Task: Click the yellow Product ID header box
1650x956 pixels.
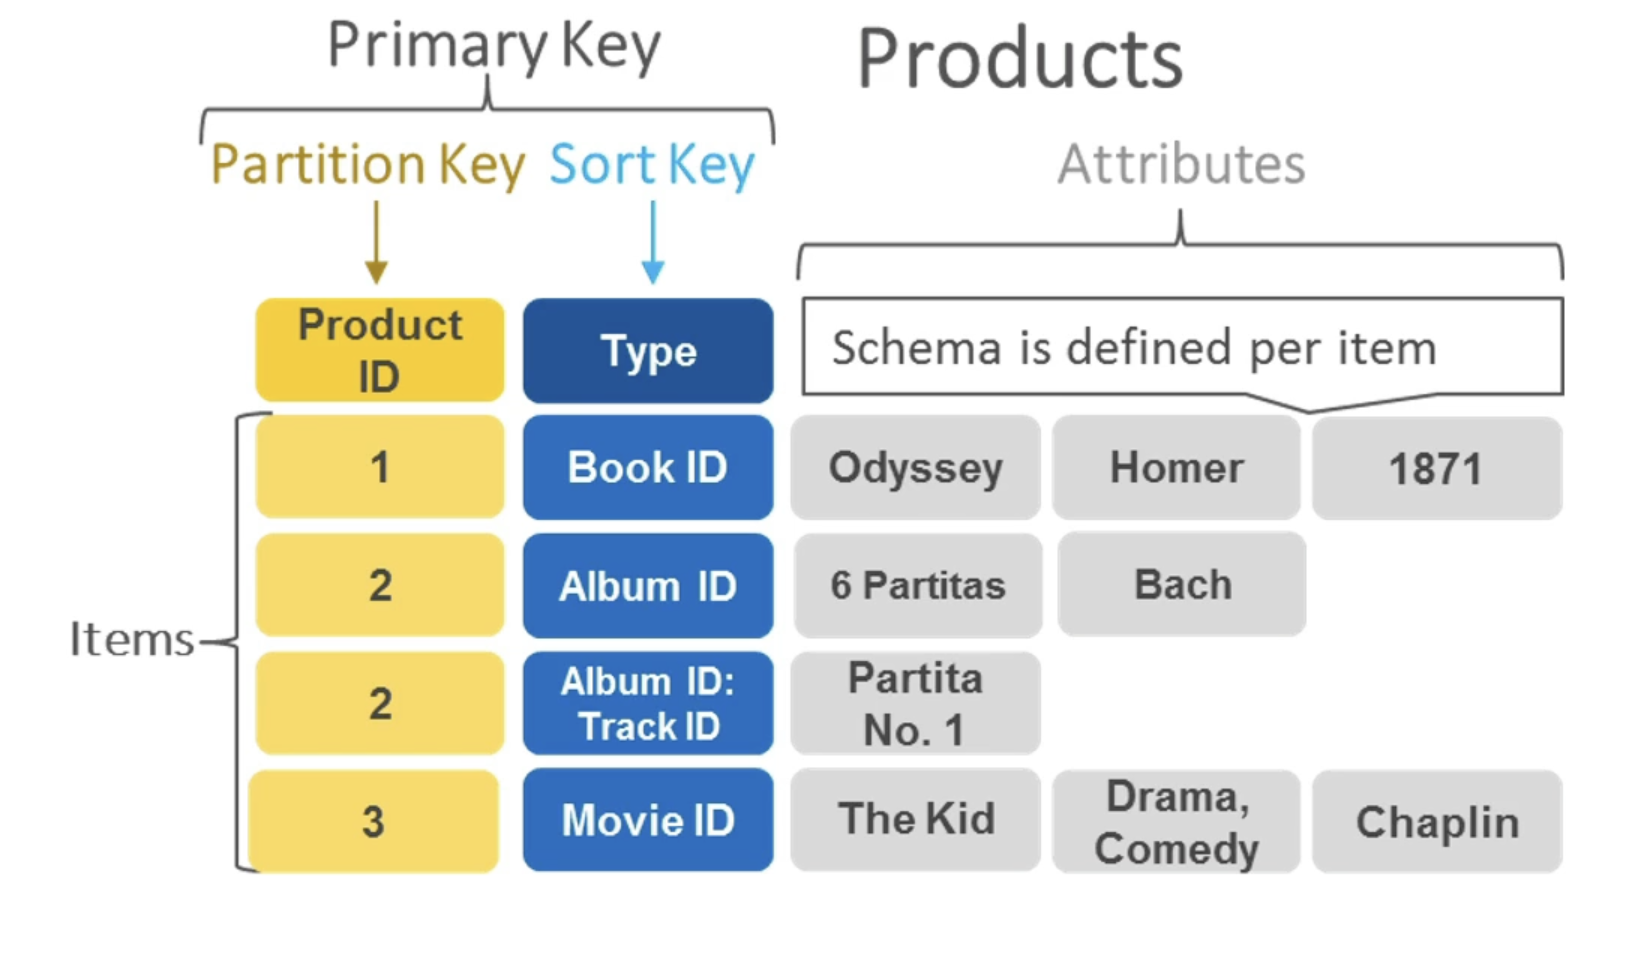Action: (380, 350)
